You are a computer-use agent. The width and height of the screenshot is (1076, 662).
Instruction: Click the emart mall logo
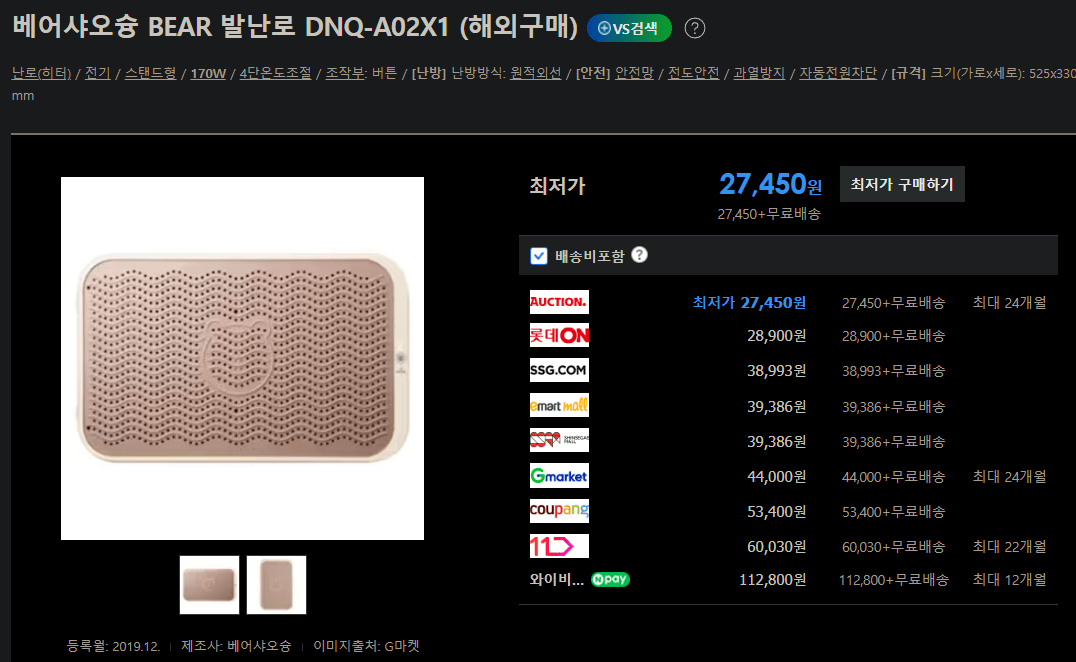(559, 405)
